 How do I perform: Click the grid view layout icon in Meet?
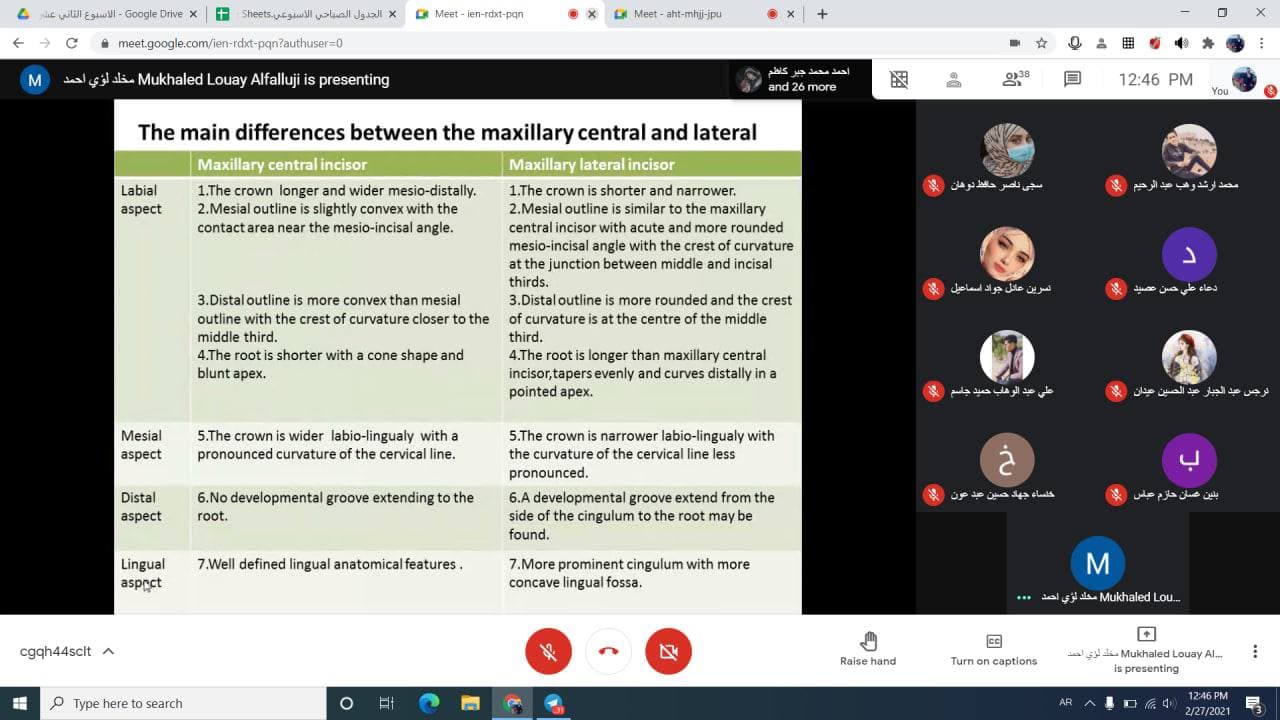coord(899,80)
